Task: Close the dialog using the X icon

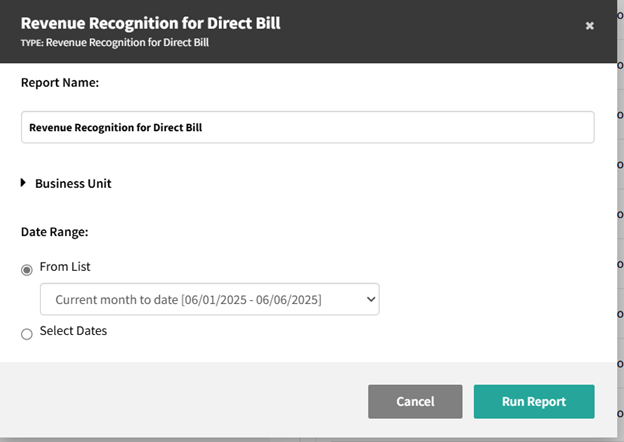Action: pos(589,26)
